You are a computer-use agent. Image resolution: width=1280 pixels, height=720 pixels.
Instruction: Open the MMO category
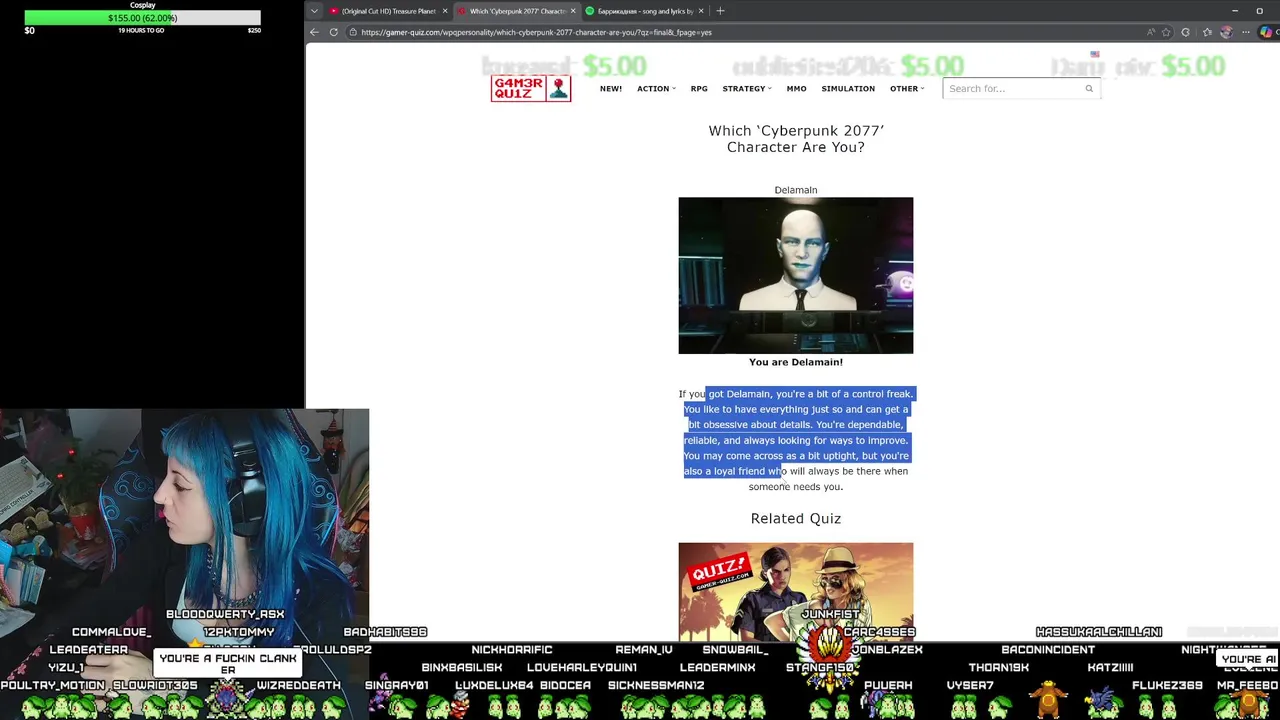(796, 89)
